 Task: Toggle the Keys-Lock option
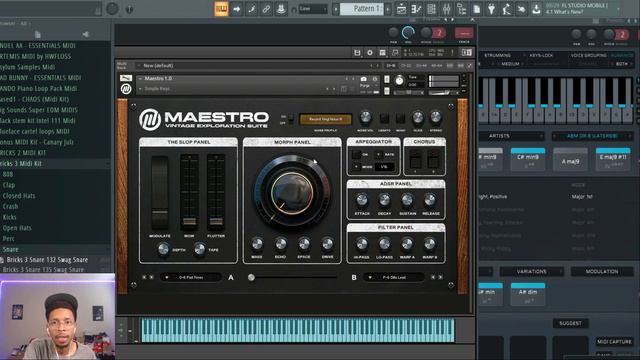point(541,55)
